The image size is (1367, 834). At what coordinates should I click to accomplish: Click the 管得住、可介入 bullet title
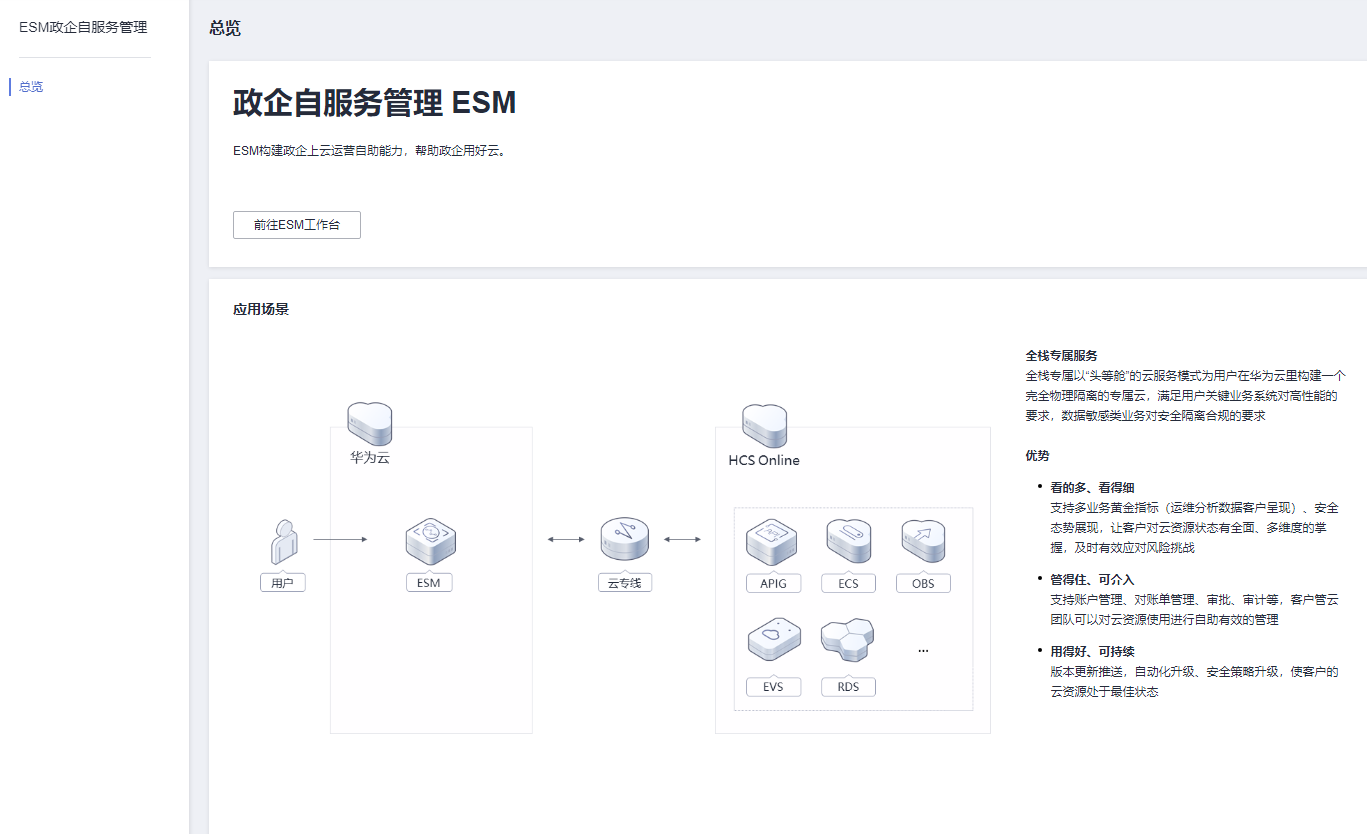(1092, 580)
